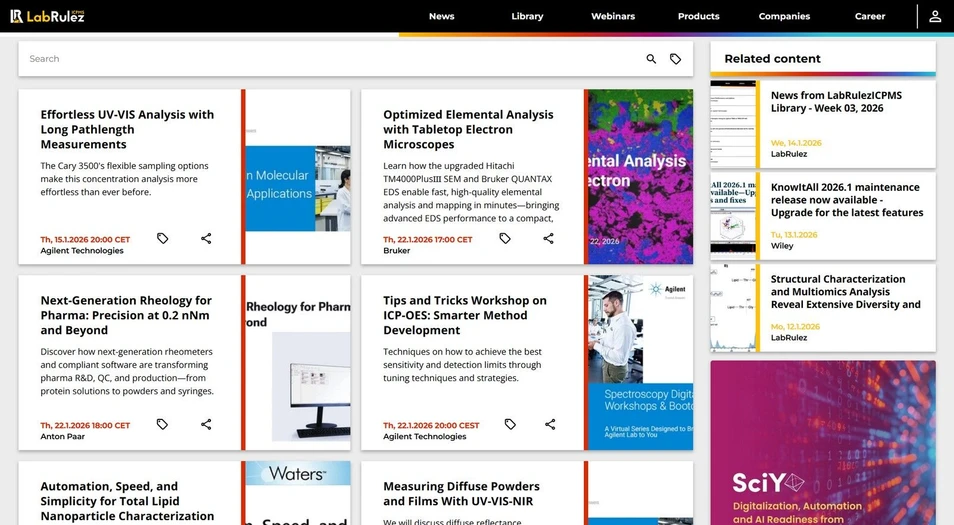Open the Products menu item
Screen dimensions: 954x525
698,16
